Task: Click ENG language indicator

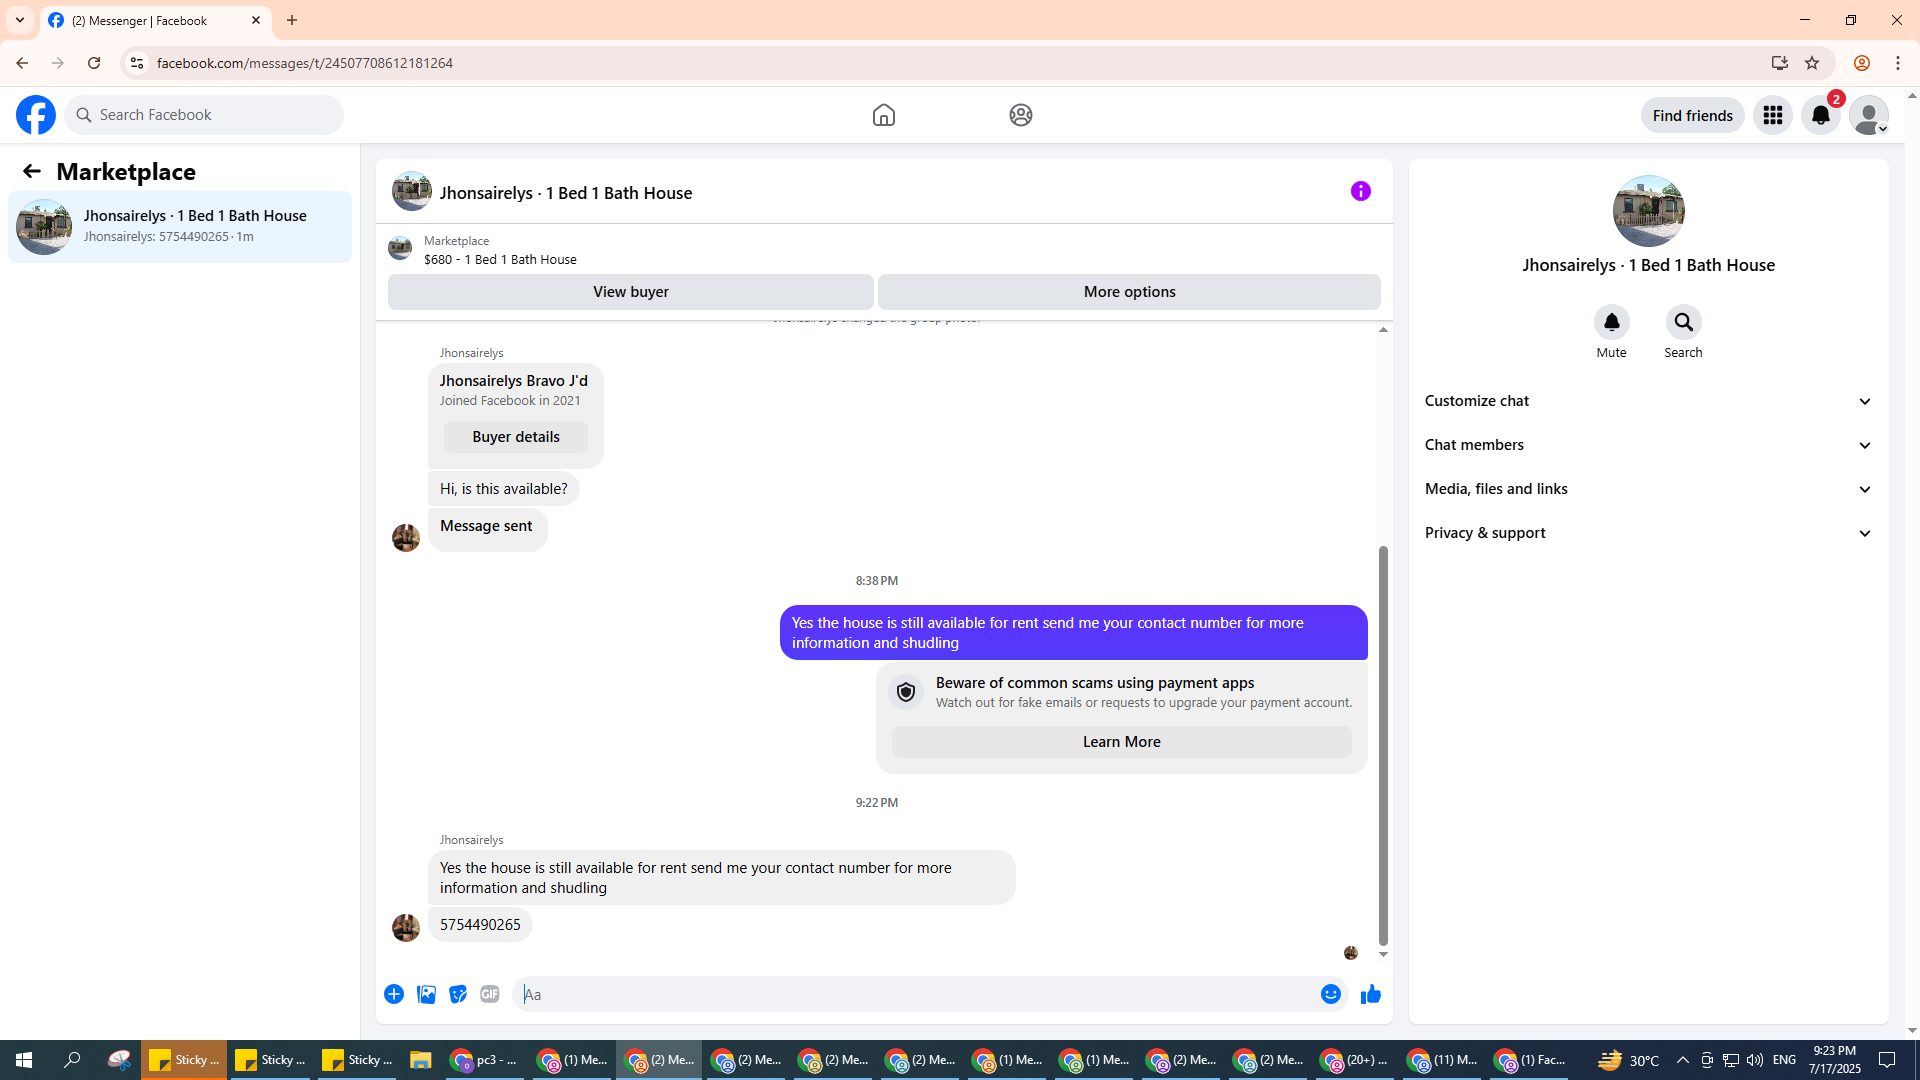Action: coord(1784,1060)
